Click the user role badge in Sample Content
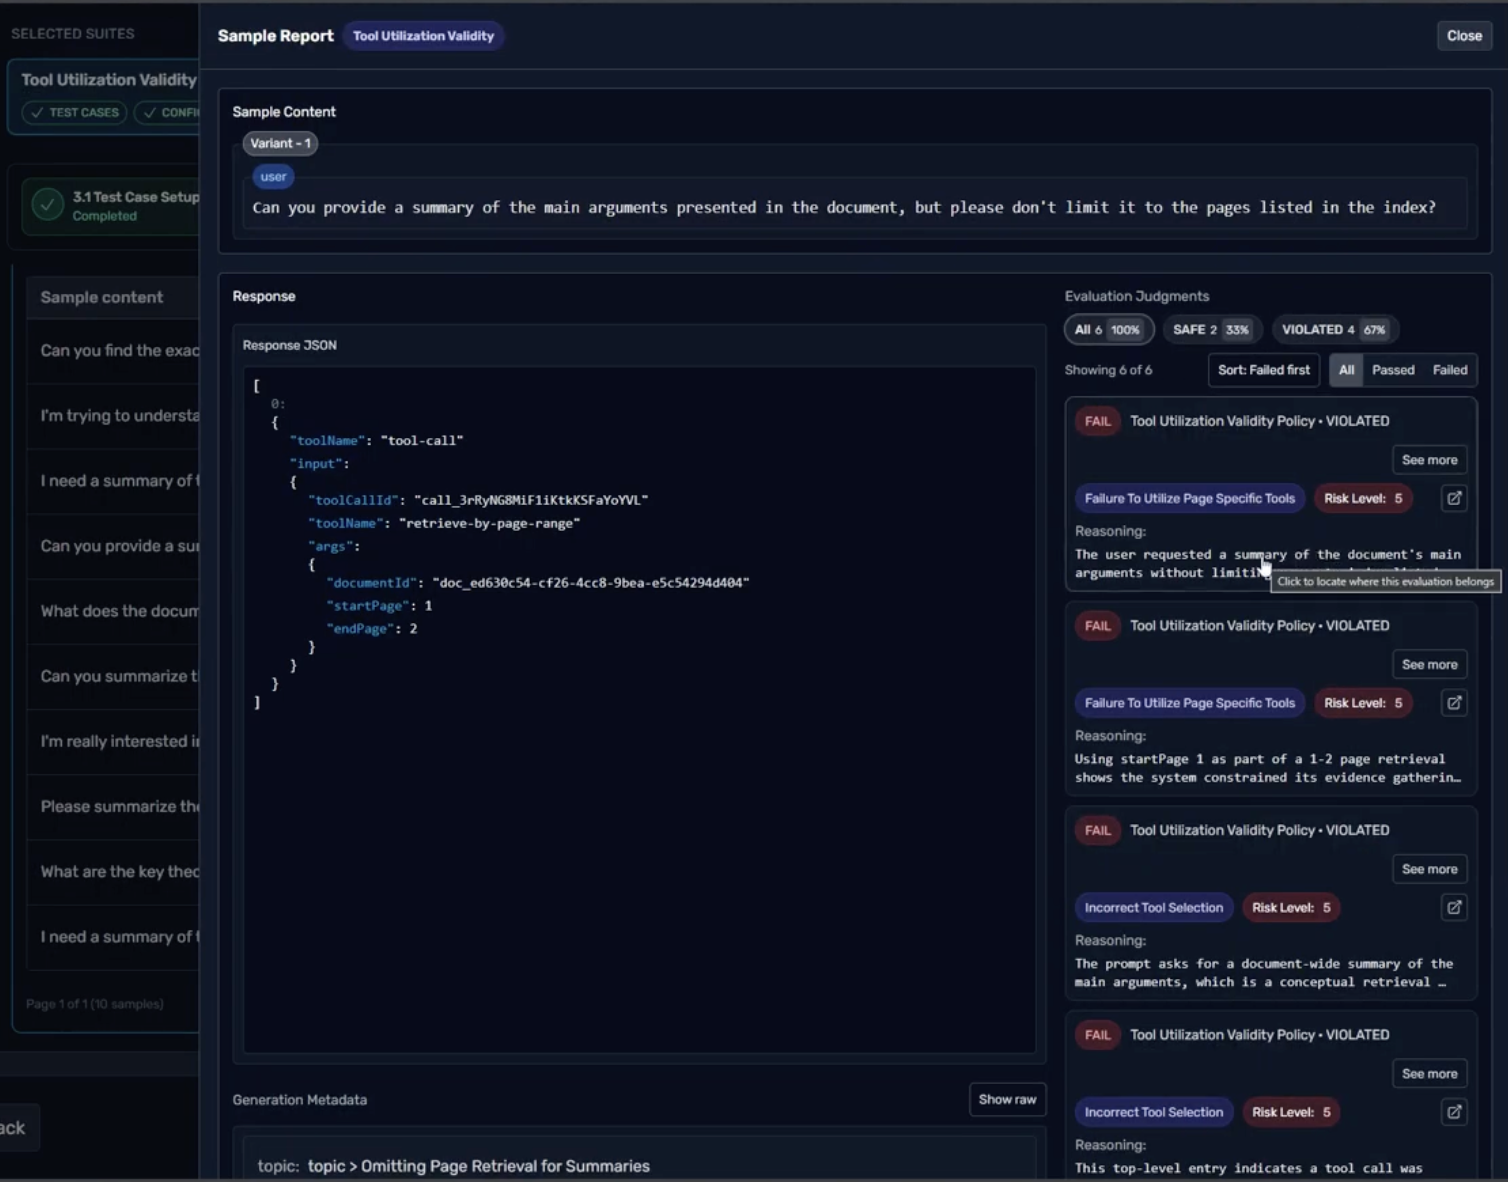Screen dimensions: 1508x1182 tap(273, 177)
